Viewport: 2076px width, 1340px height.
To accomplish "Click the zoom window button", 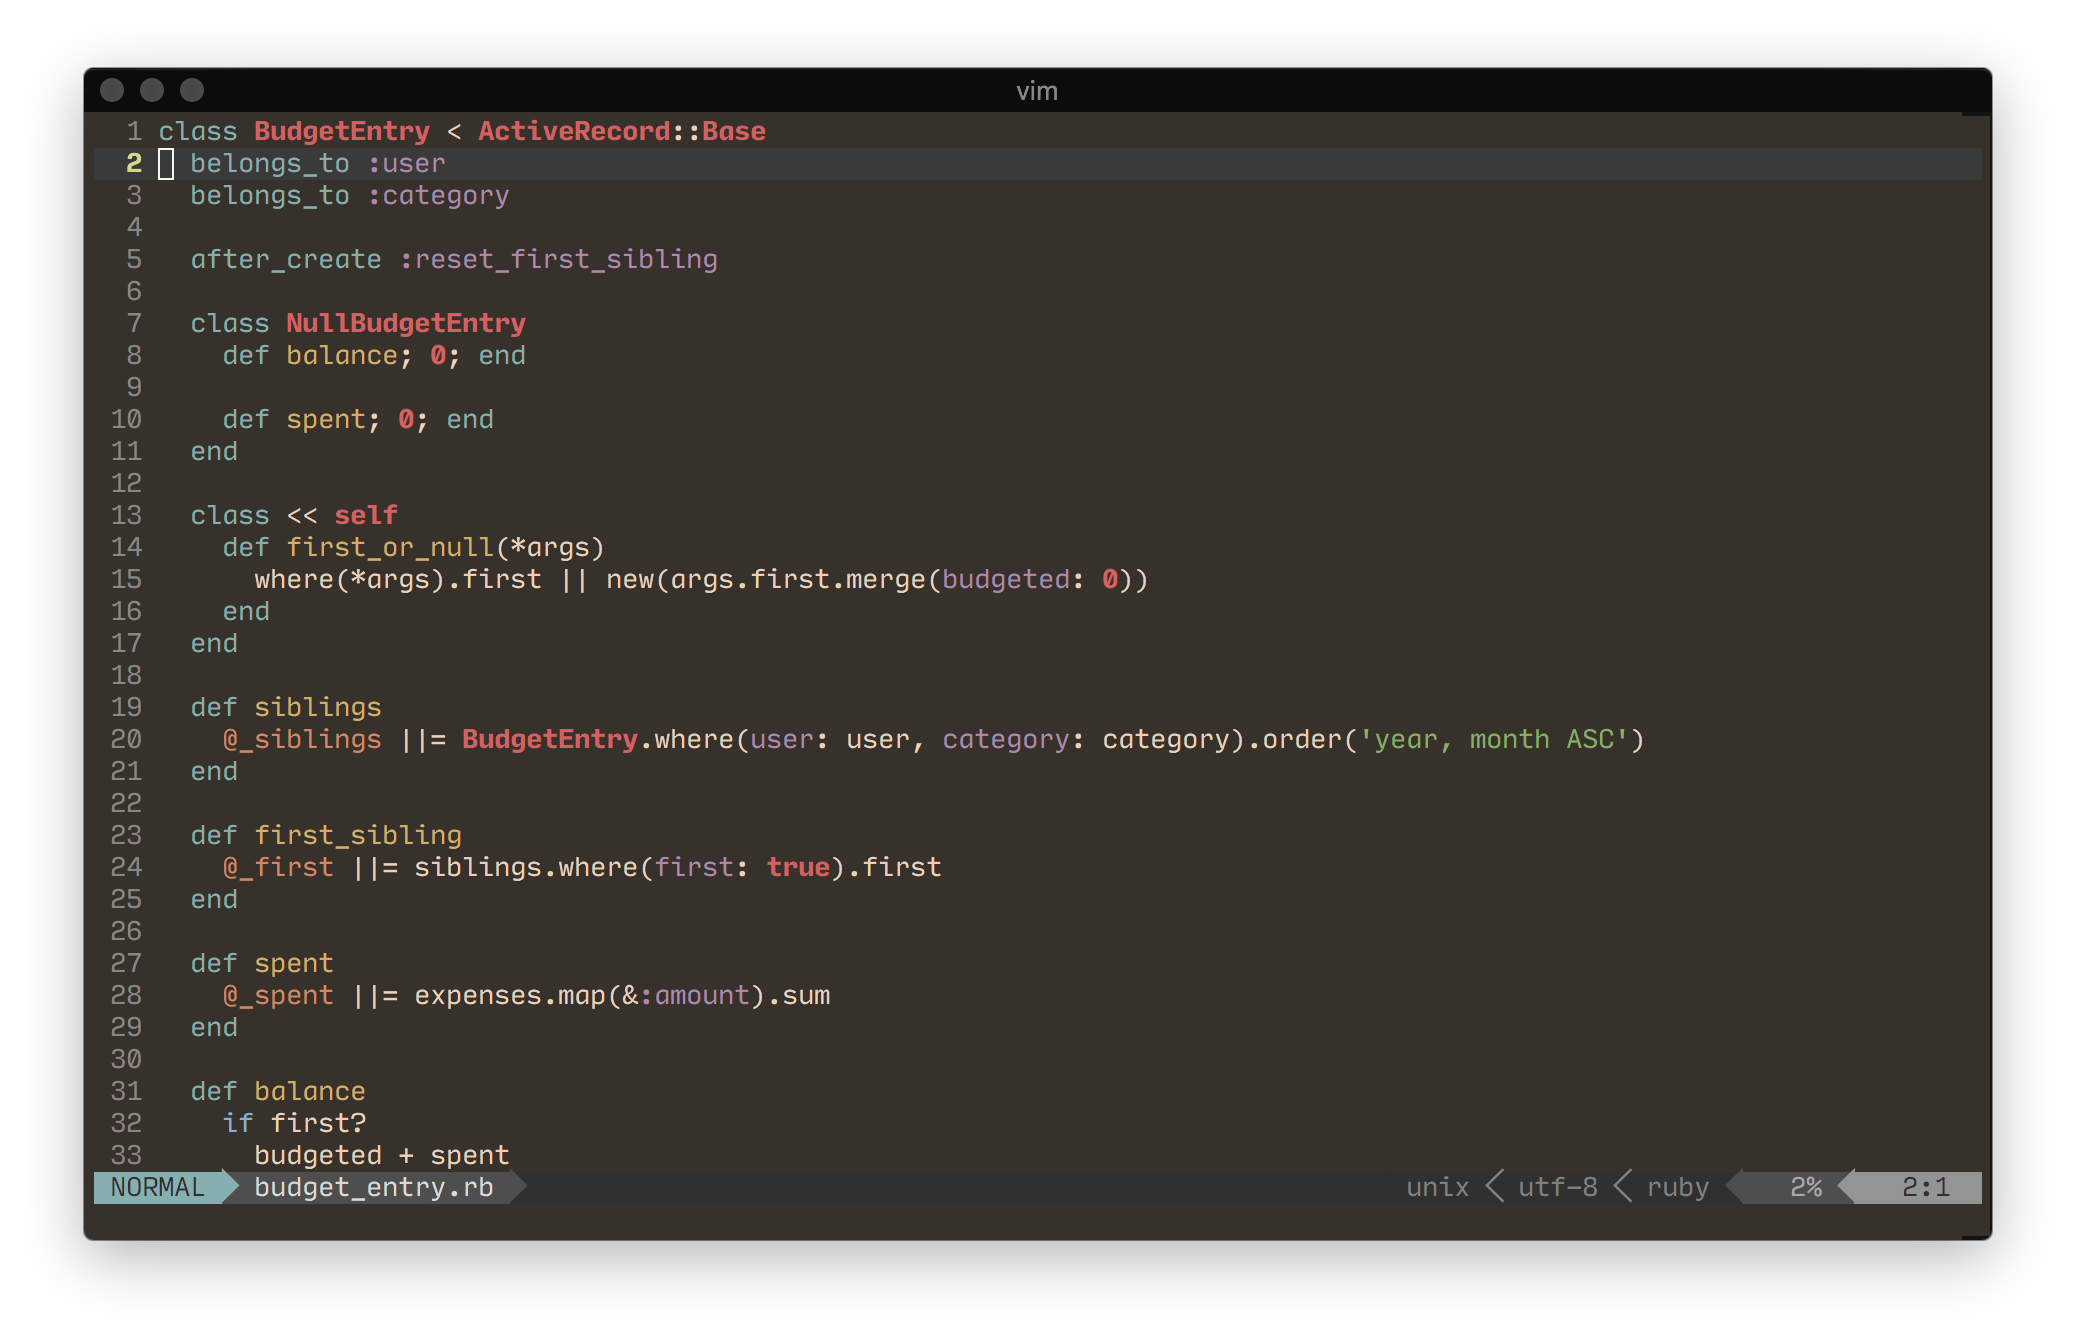I will [x=192, y=90].
